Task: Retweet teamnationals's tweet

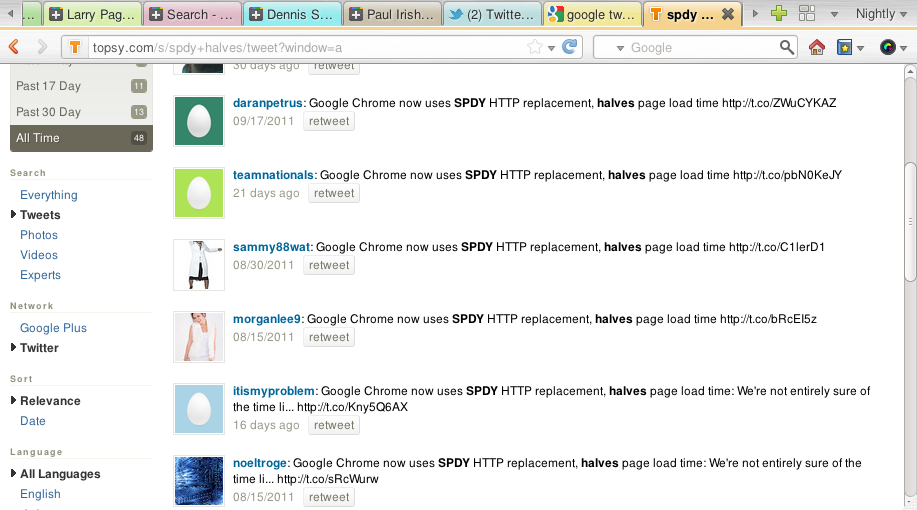Action: (334, 193)
